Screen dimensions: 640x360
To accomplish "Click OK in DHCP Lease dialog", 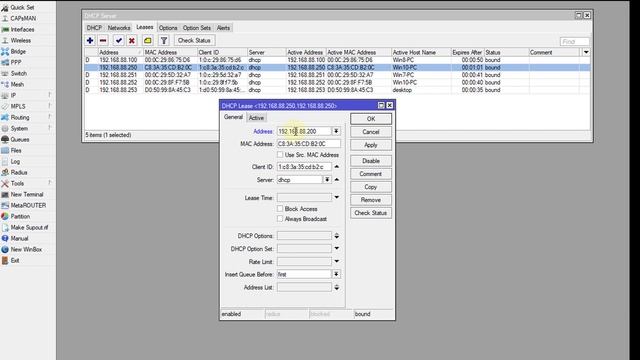I will tap(371, 119).
